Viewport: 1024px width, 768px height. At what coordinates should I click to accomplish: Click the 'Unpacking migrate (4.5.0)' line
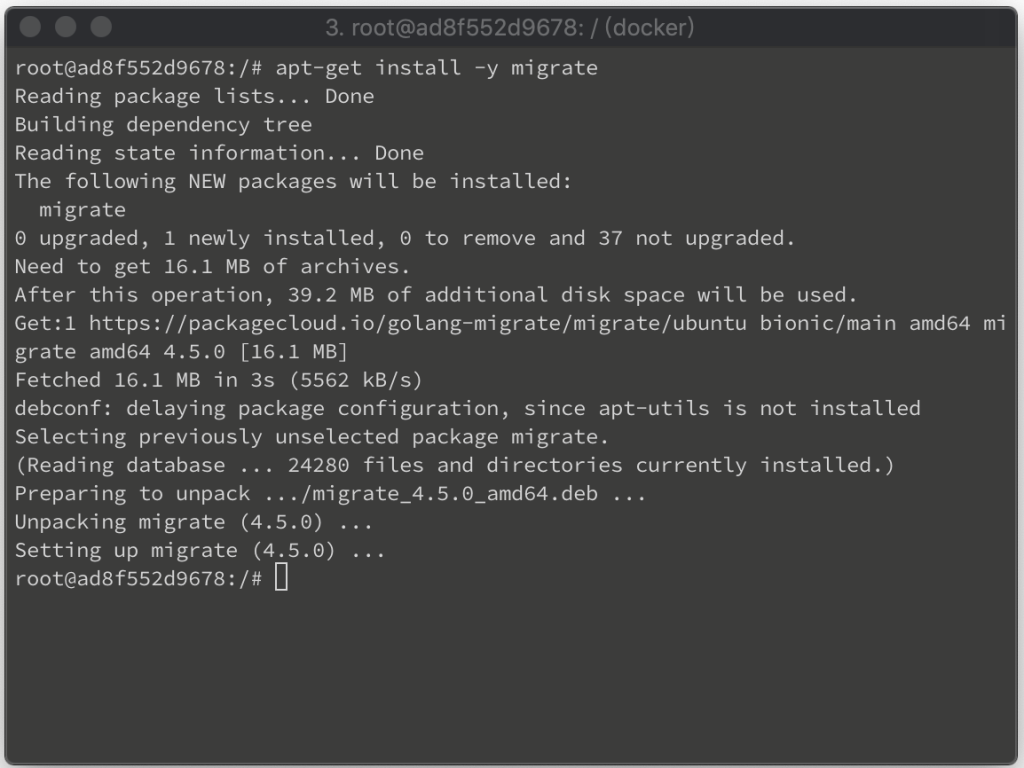[x=194, y=522]
